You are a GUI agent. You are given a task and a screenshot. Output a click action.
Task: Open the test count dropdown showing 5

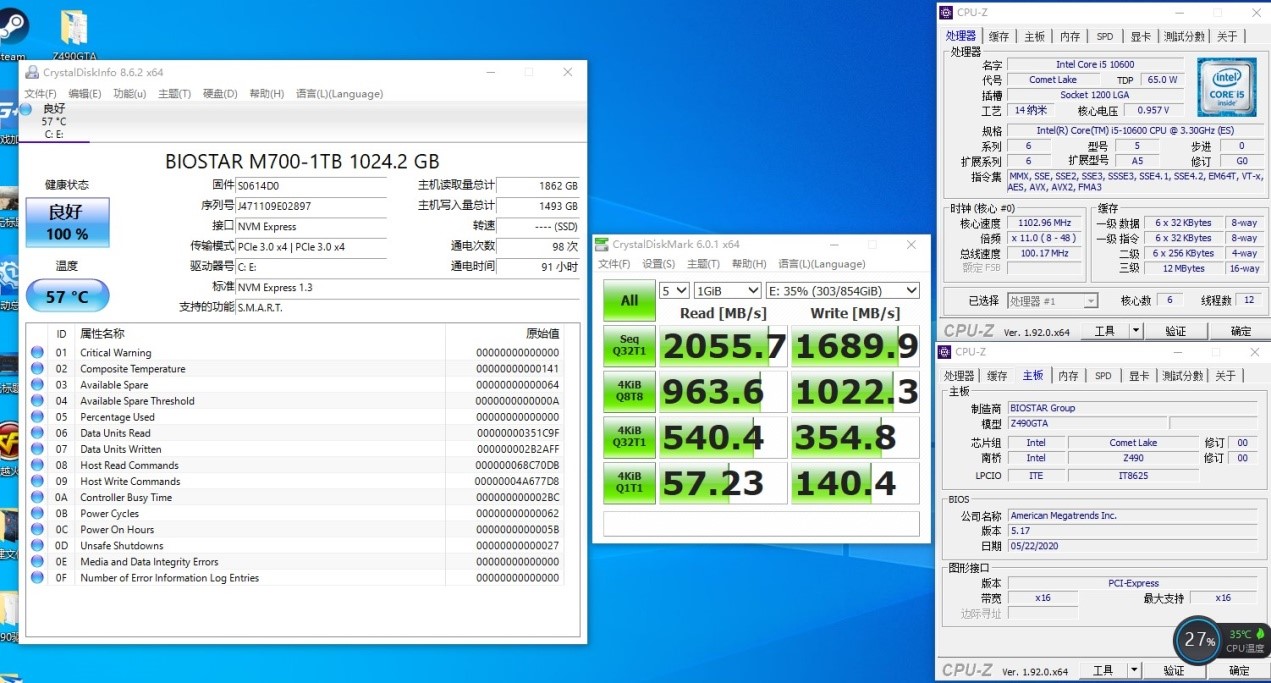[674, 290]
